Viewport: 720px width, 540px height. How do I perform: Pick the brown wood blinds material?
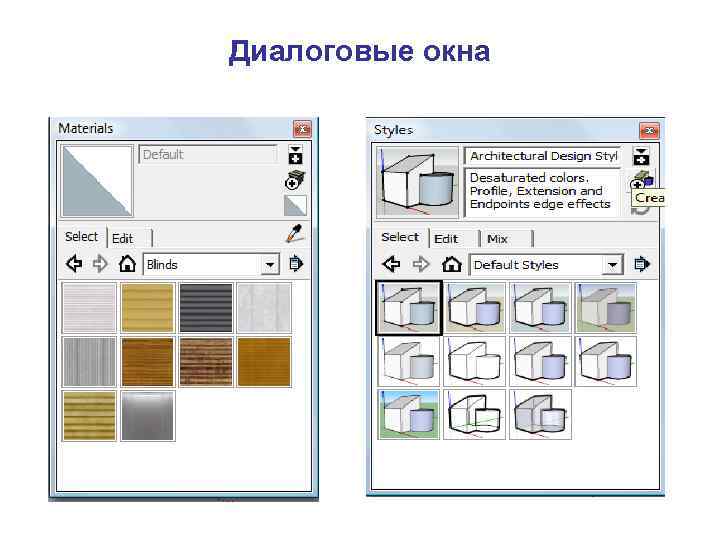148,362
